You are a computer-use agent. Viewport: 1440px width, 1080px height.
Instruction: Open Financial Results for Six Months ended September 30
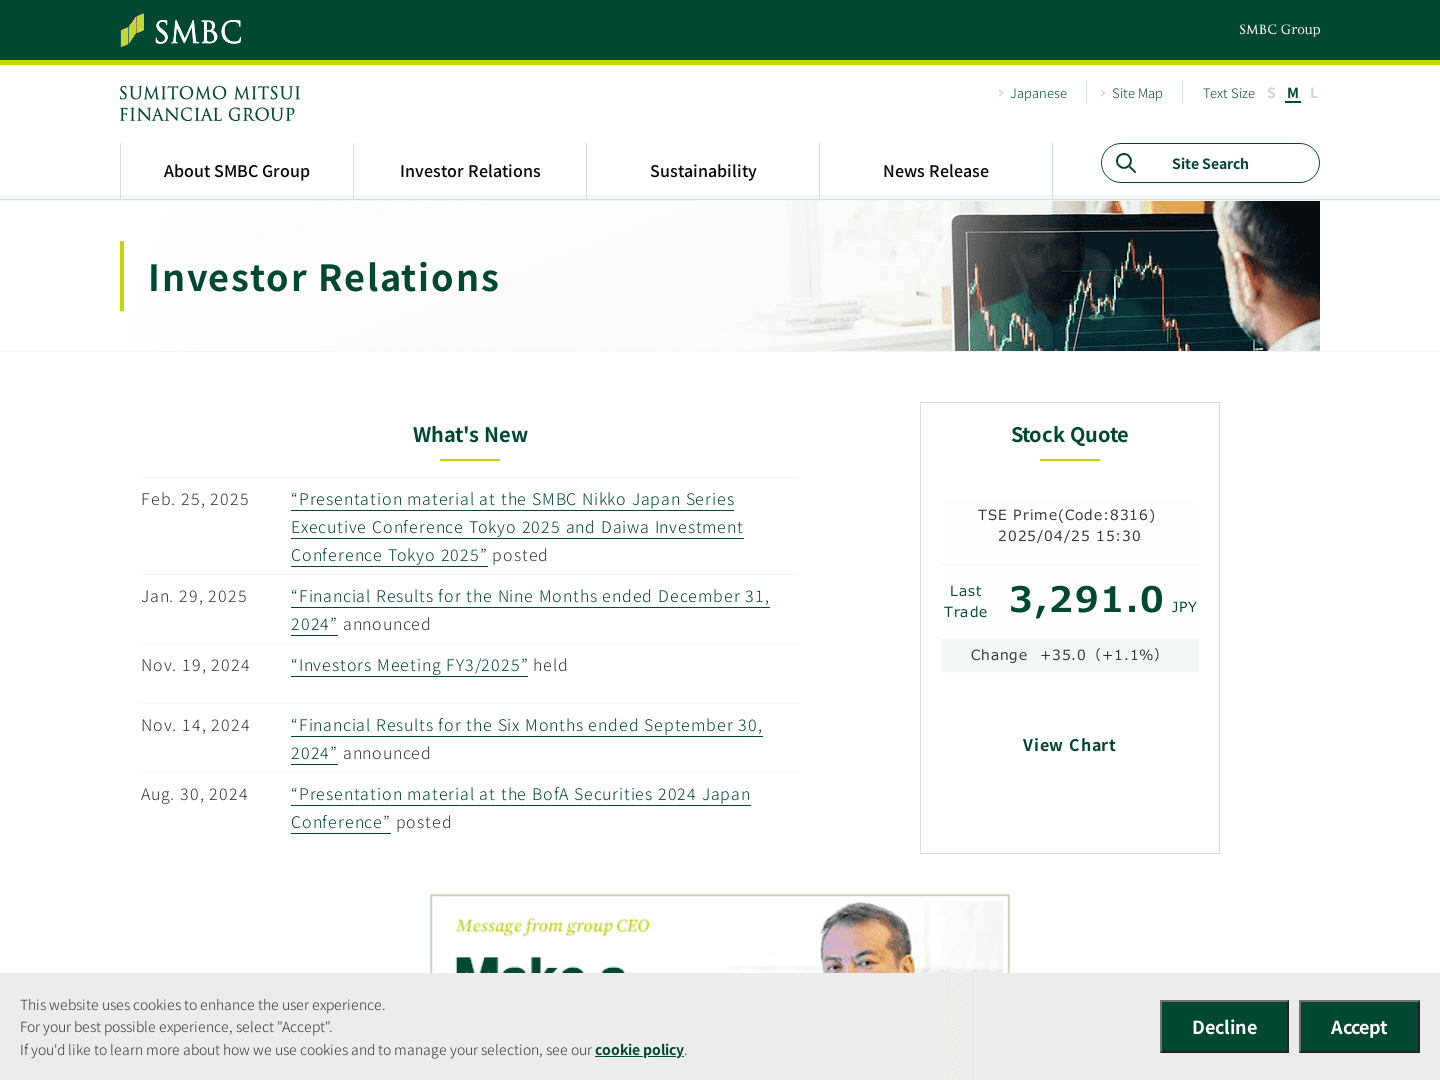[527, 739]
